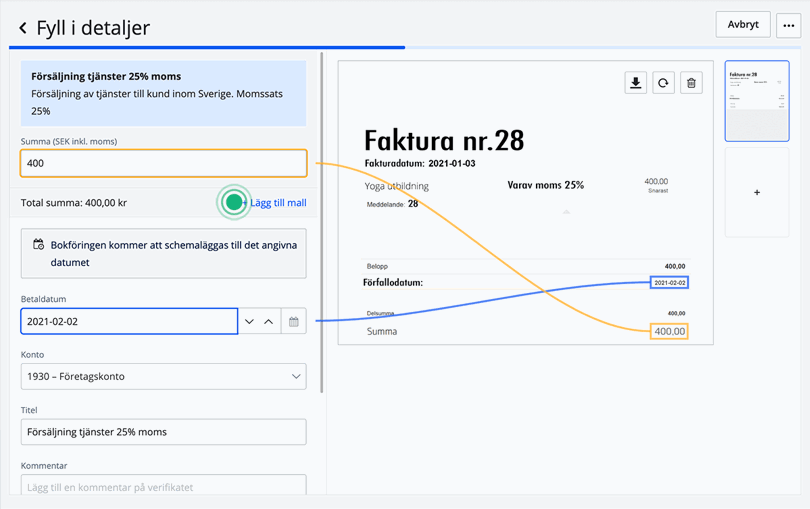Open the three-dots more options menu
810x509 pixels.
click(x=789, y=26)
